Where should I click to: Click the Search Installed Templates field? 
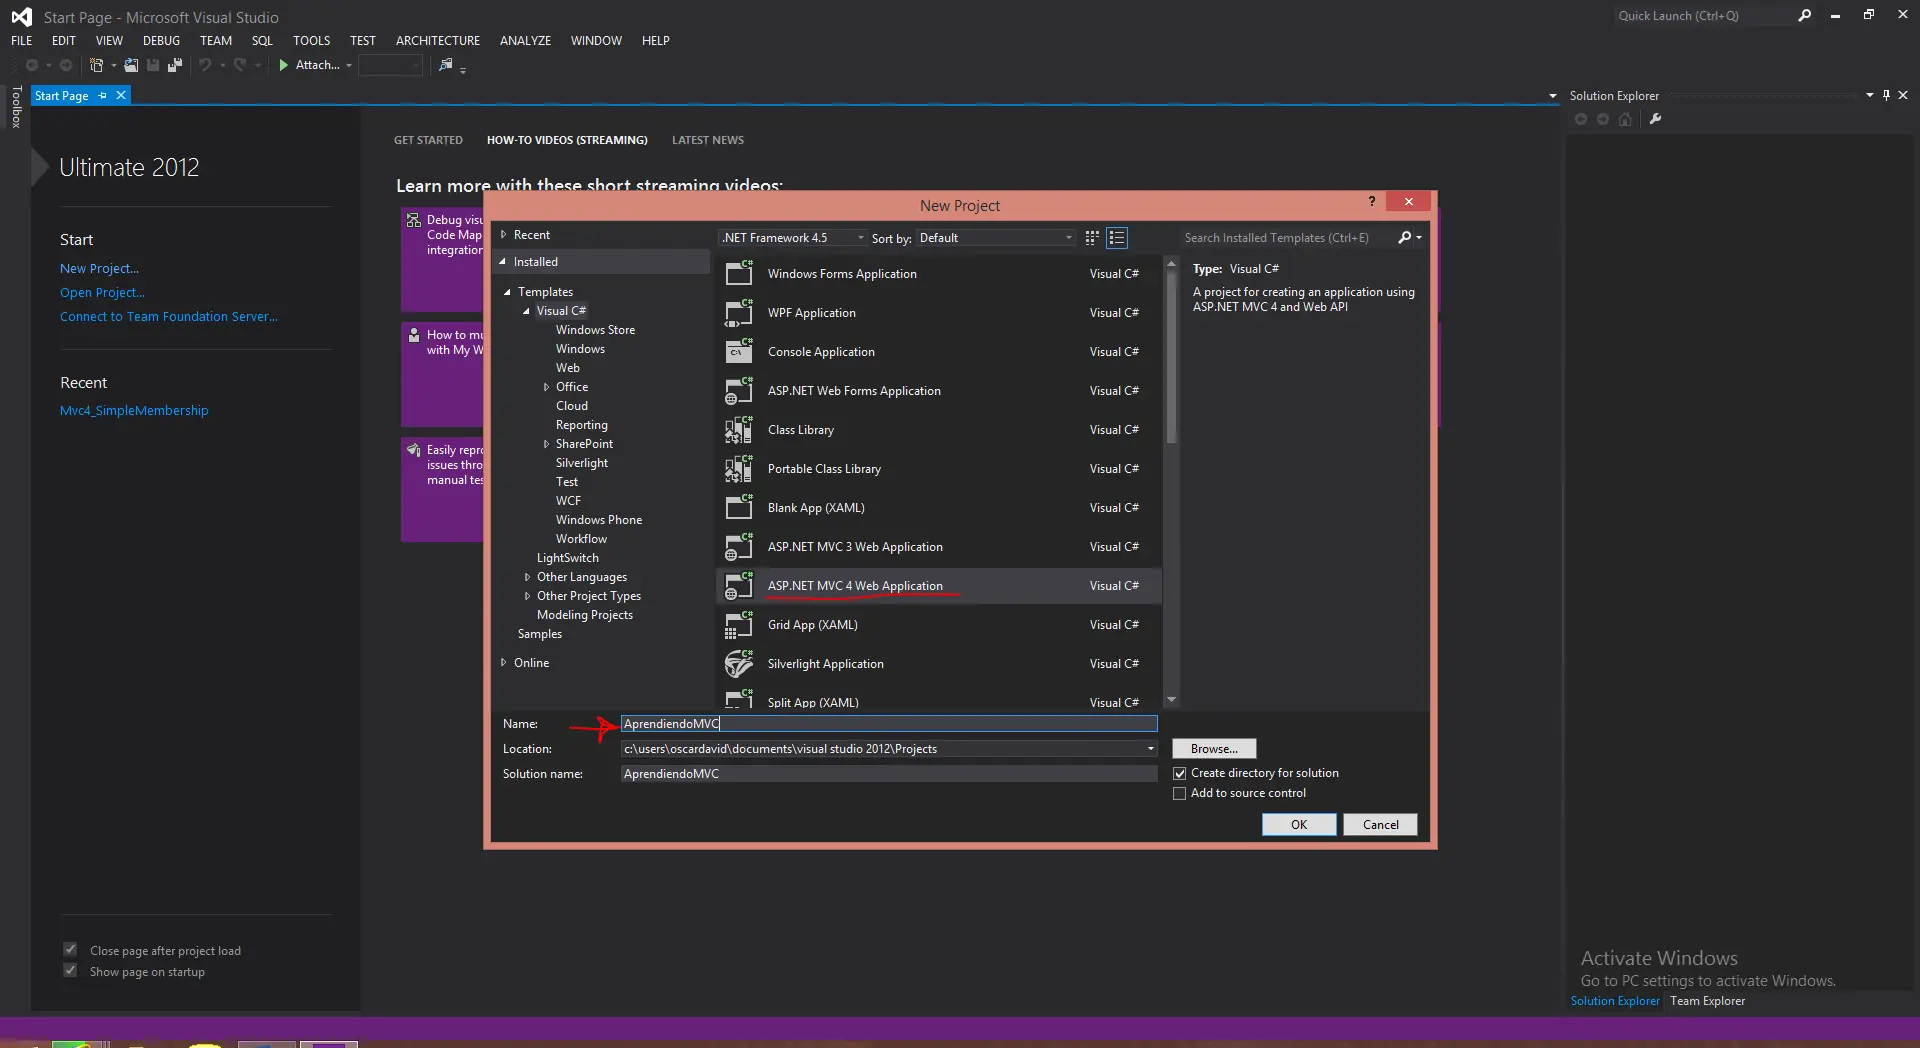point(1286,238)
